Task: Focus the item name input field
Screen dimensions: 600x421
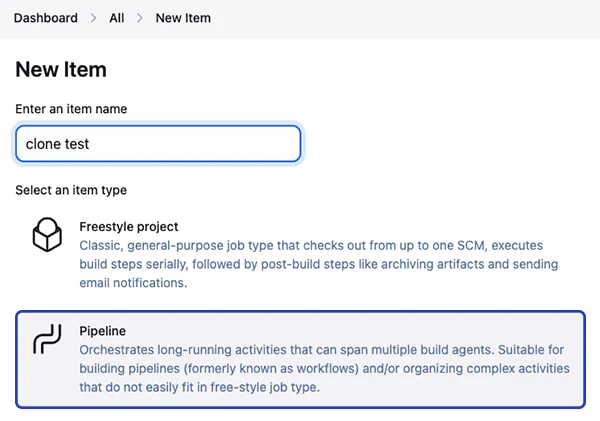Action: (158, 144)
